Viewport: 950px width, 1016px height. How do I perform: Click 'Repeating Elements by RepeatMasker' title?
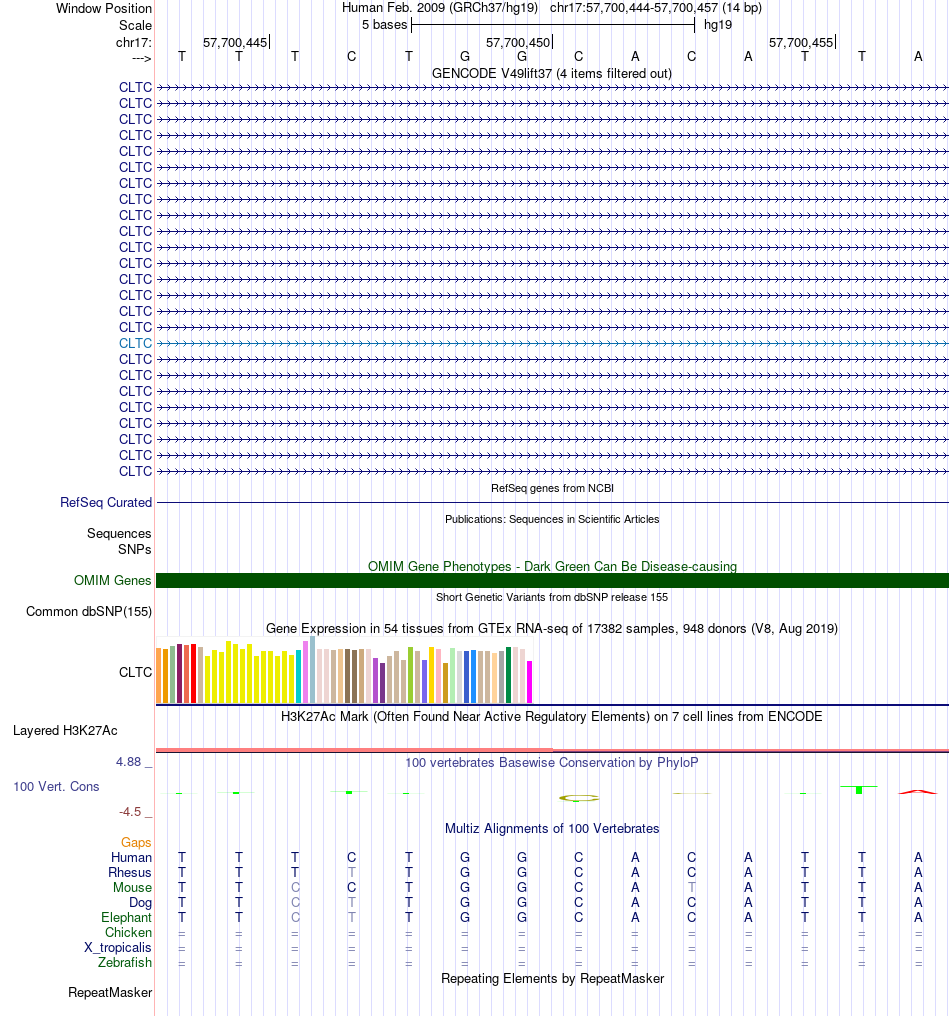(x=552, y=978)
